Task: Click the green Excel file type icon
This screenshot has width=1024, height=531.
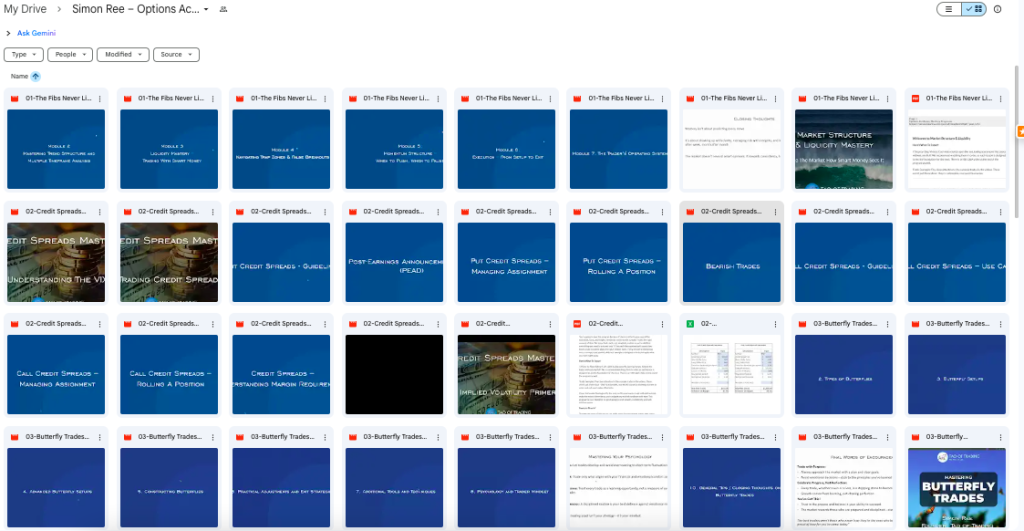Action: coord(690,324)
